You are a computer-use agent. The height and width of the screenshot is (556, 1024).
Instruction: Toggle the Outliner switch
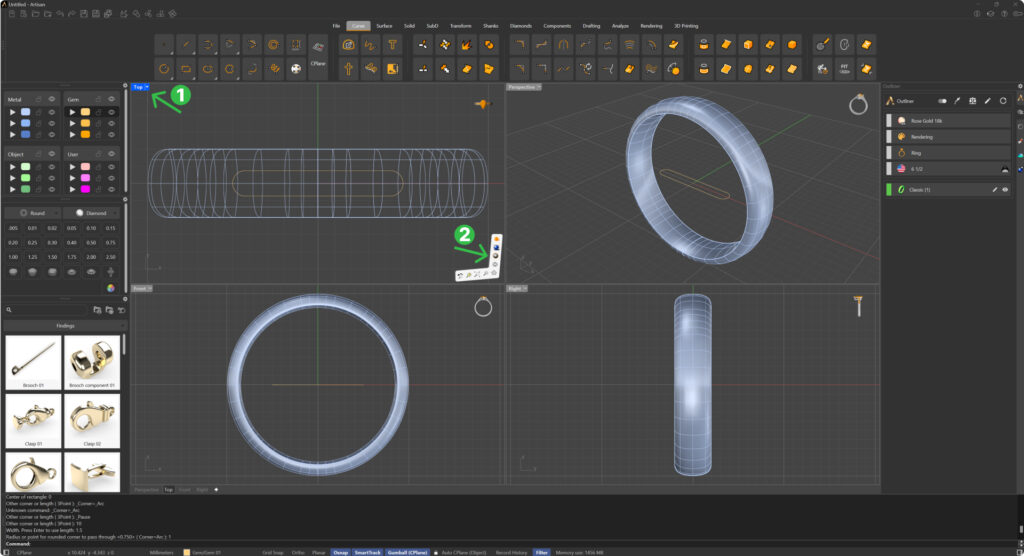tap(941, 101)
